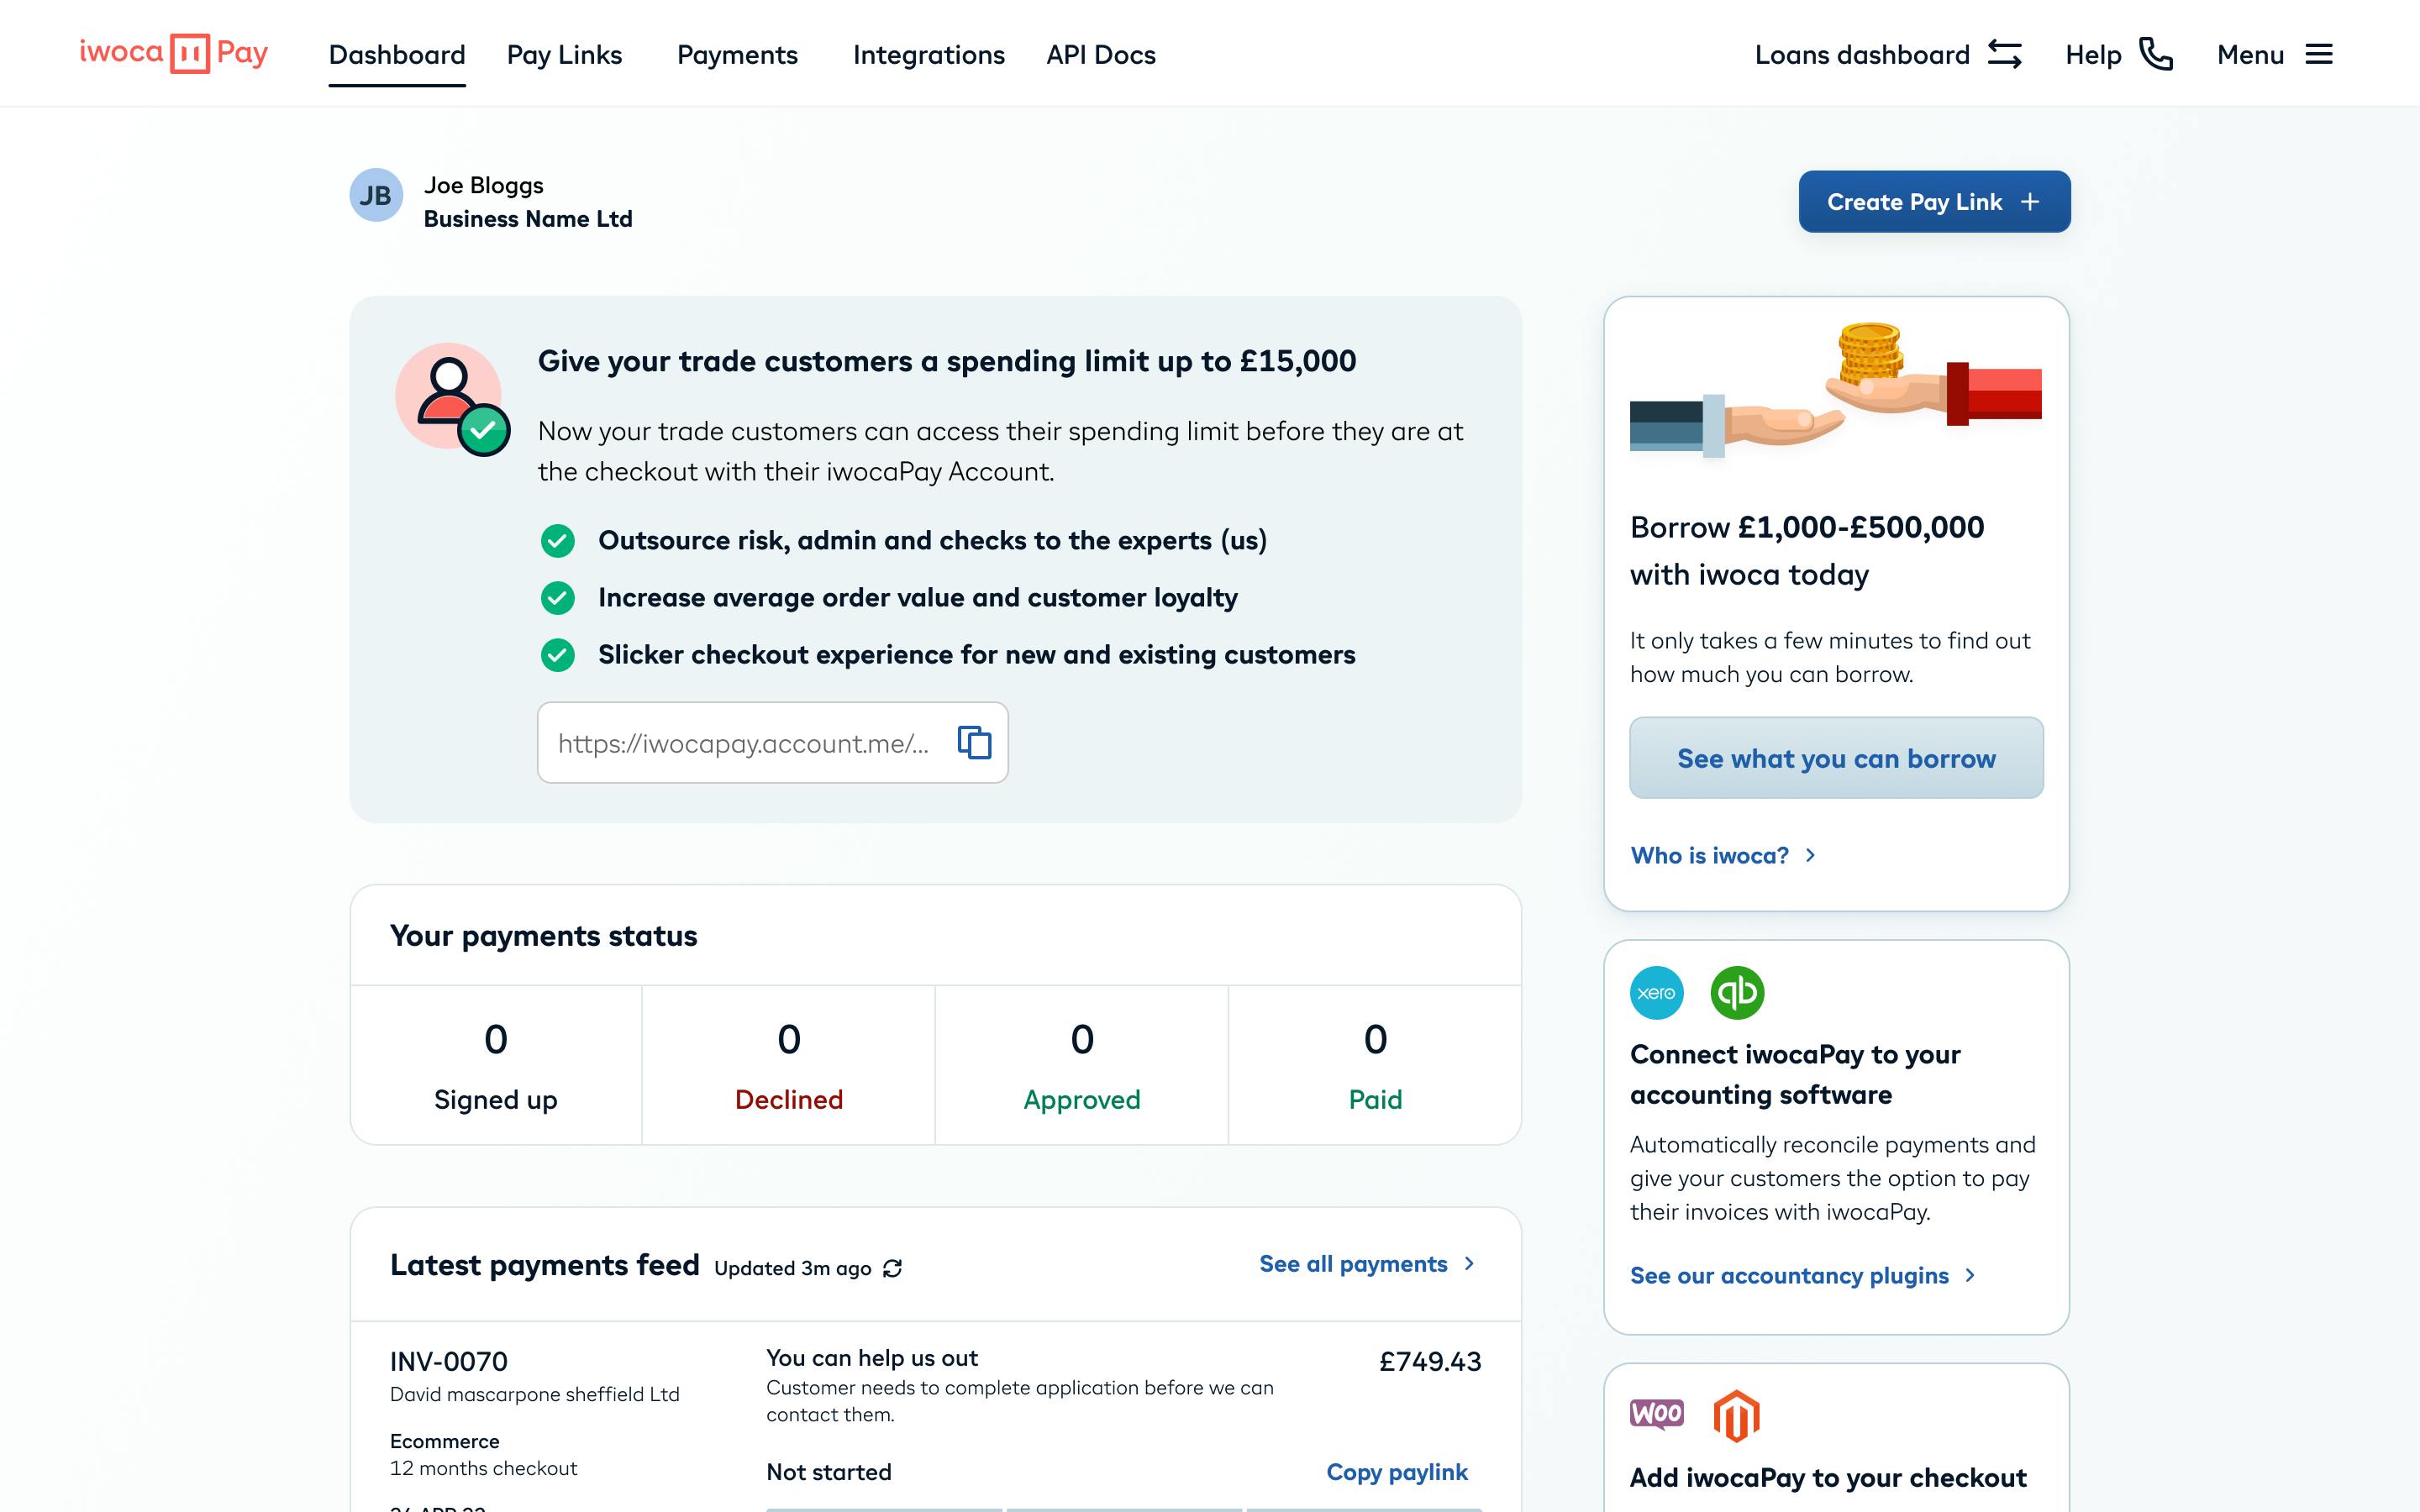
Task: Click the Magento logo icon
Action: point(1736,1415)
